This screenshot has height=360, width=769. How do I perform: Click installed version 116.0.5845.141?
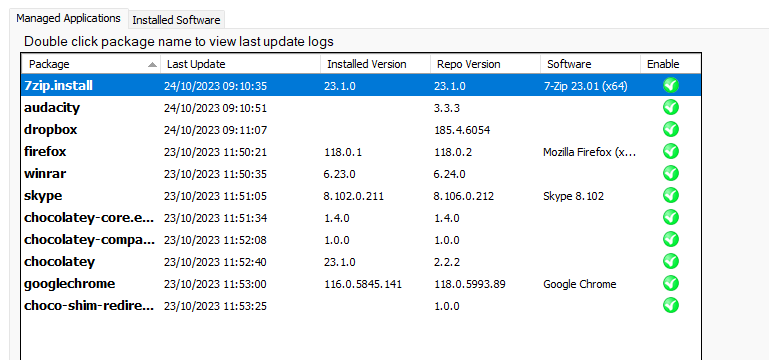click(x=363, y=284)
